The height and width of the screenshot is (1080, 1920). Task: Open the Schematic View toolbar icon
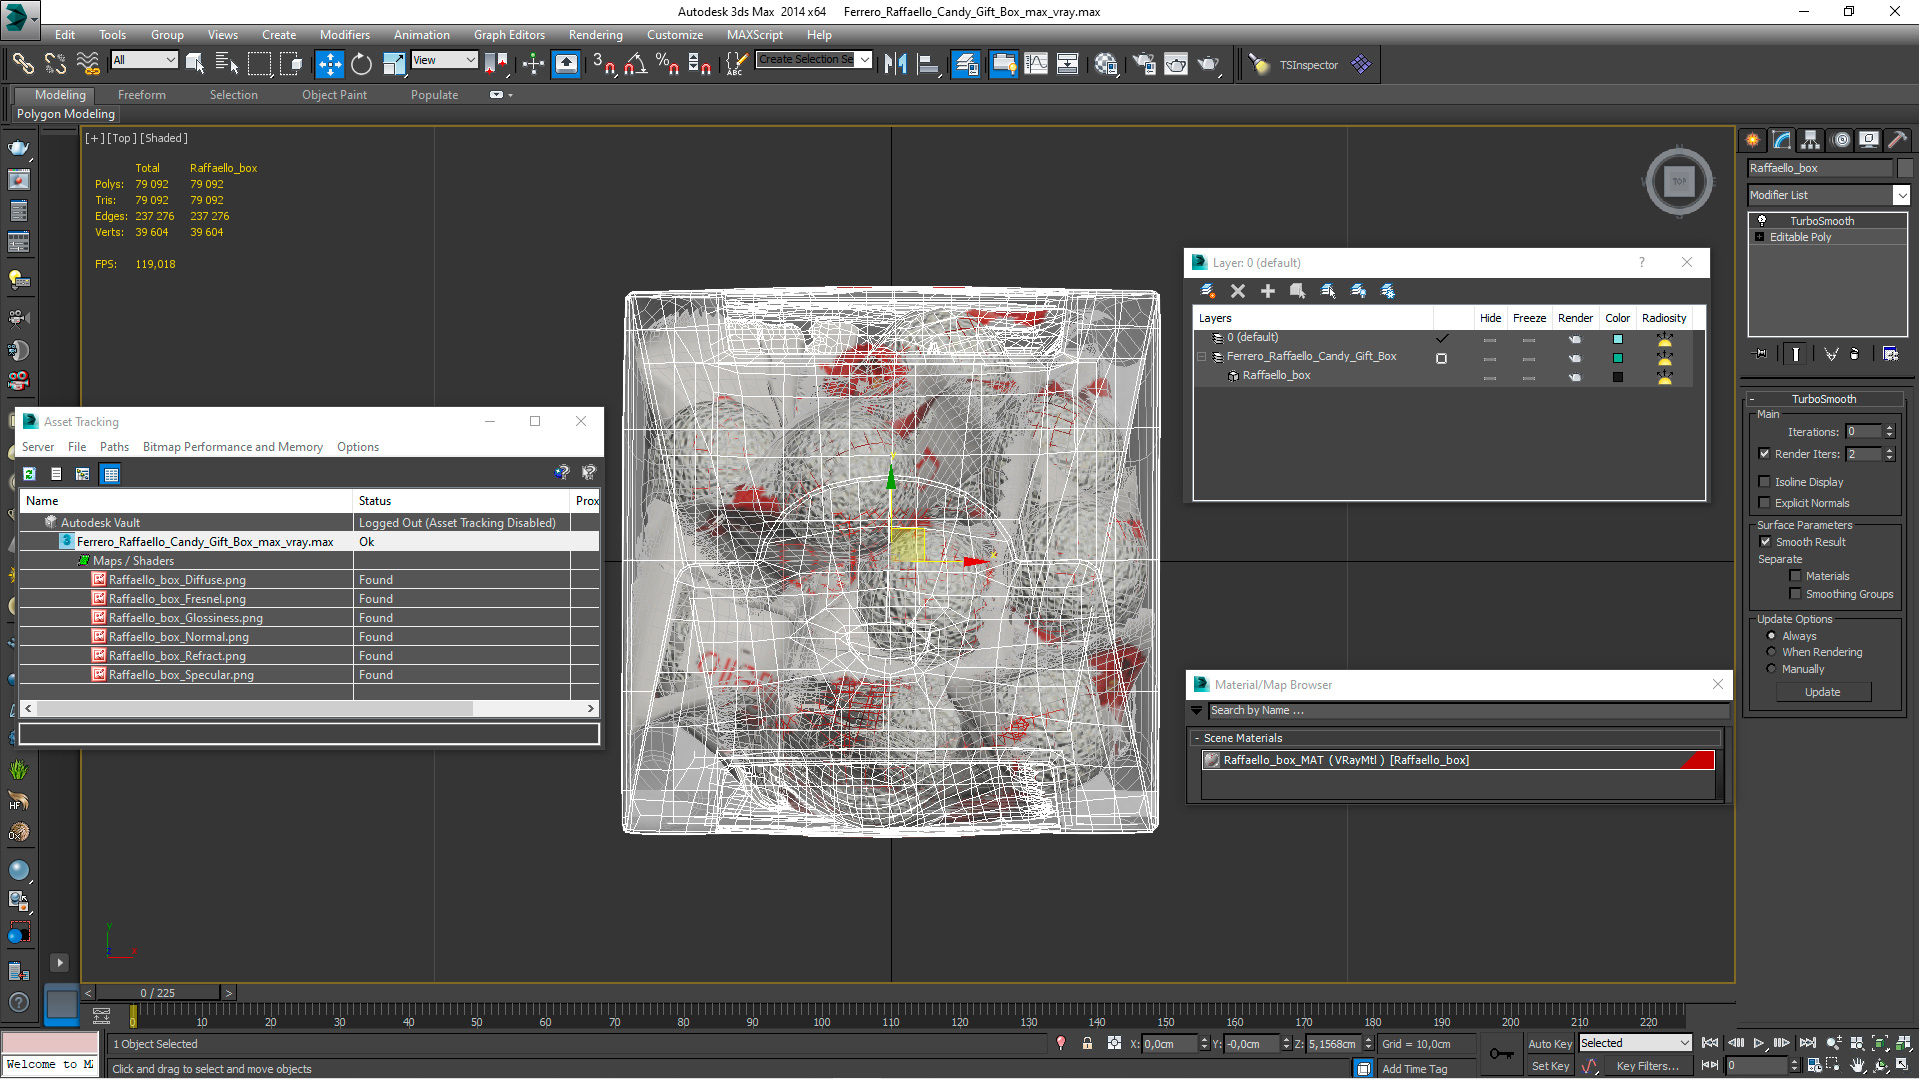pyautogui.click(x=1068, y=64)
